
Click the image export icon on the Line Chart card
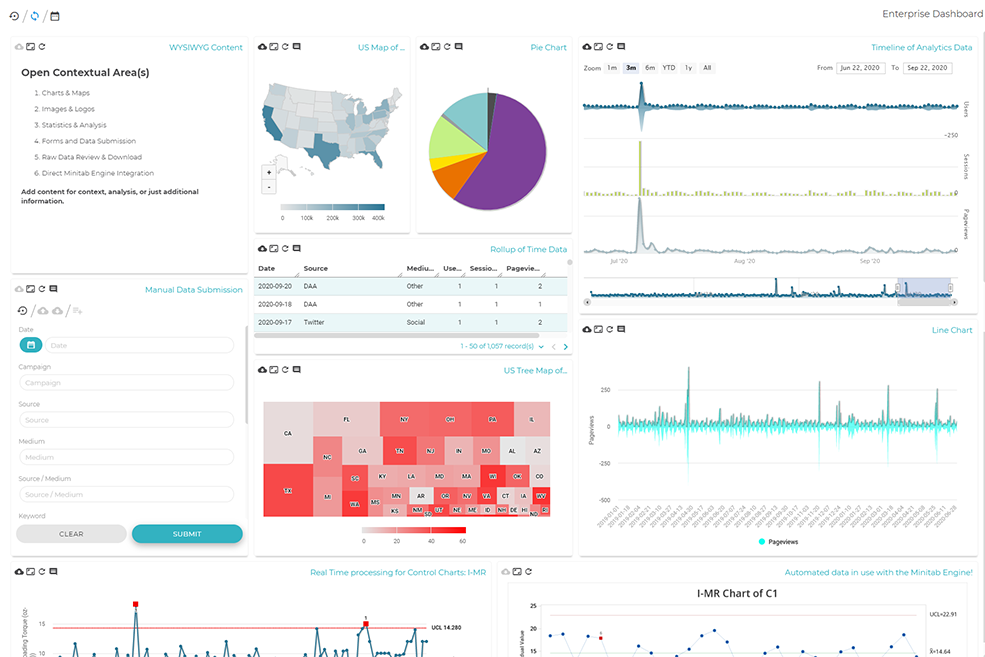pyautogui.click(x=599, y=329)
